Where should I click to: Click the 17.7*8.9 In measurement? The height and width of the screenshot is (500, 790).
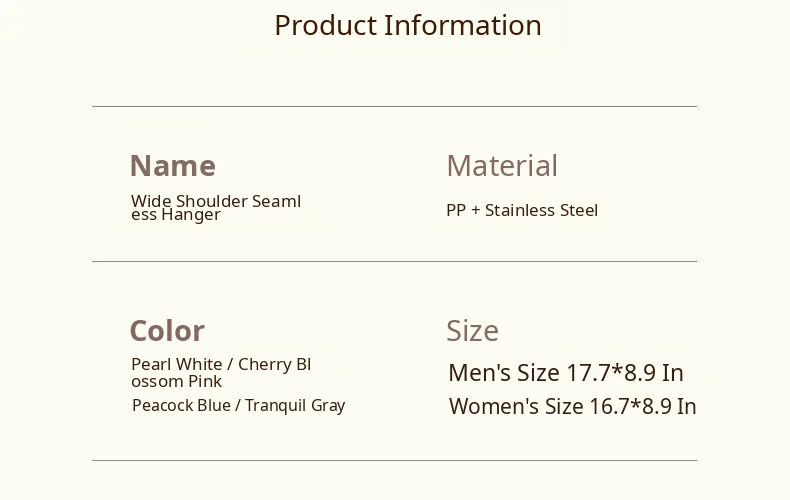(625, 373)
